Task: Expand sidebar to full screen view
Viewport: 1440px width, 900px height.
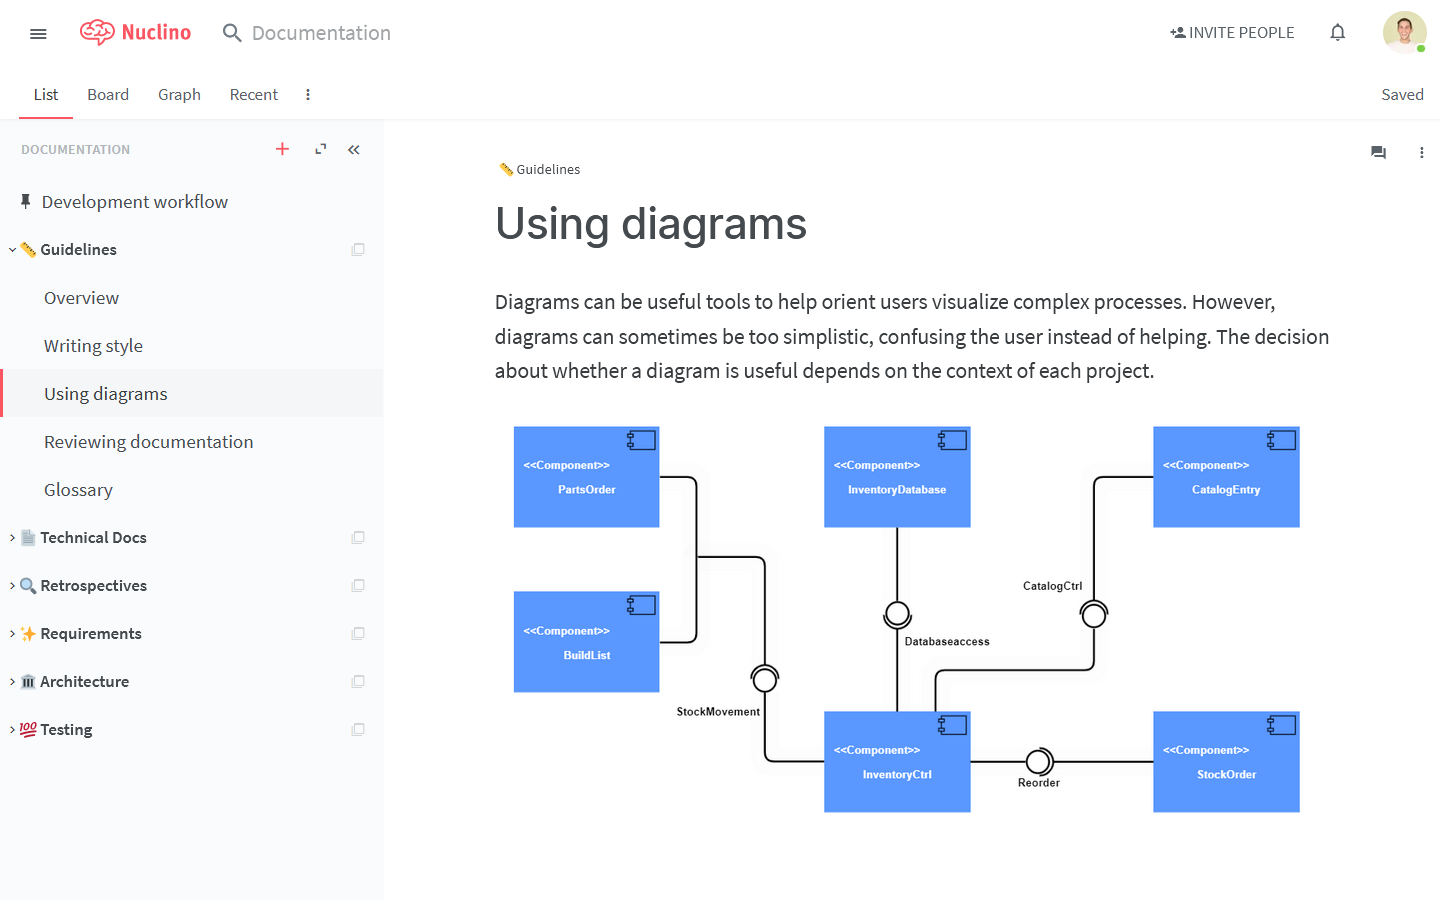Action: point(320,149)
